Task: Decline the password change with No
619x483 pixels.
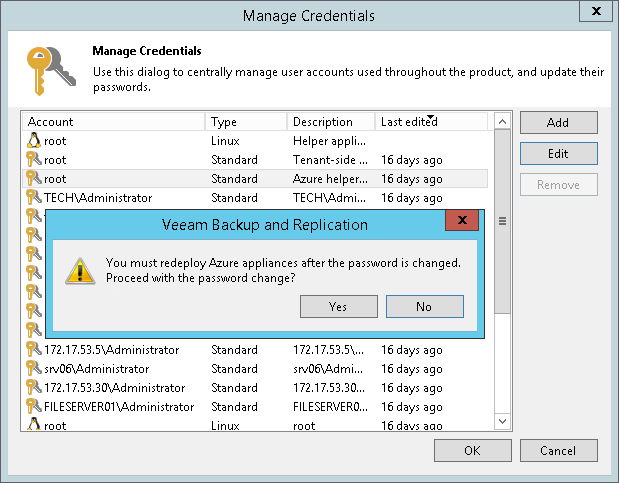Action: click(x=424, y=306)
